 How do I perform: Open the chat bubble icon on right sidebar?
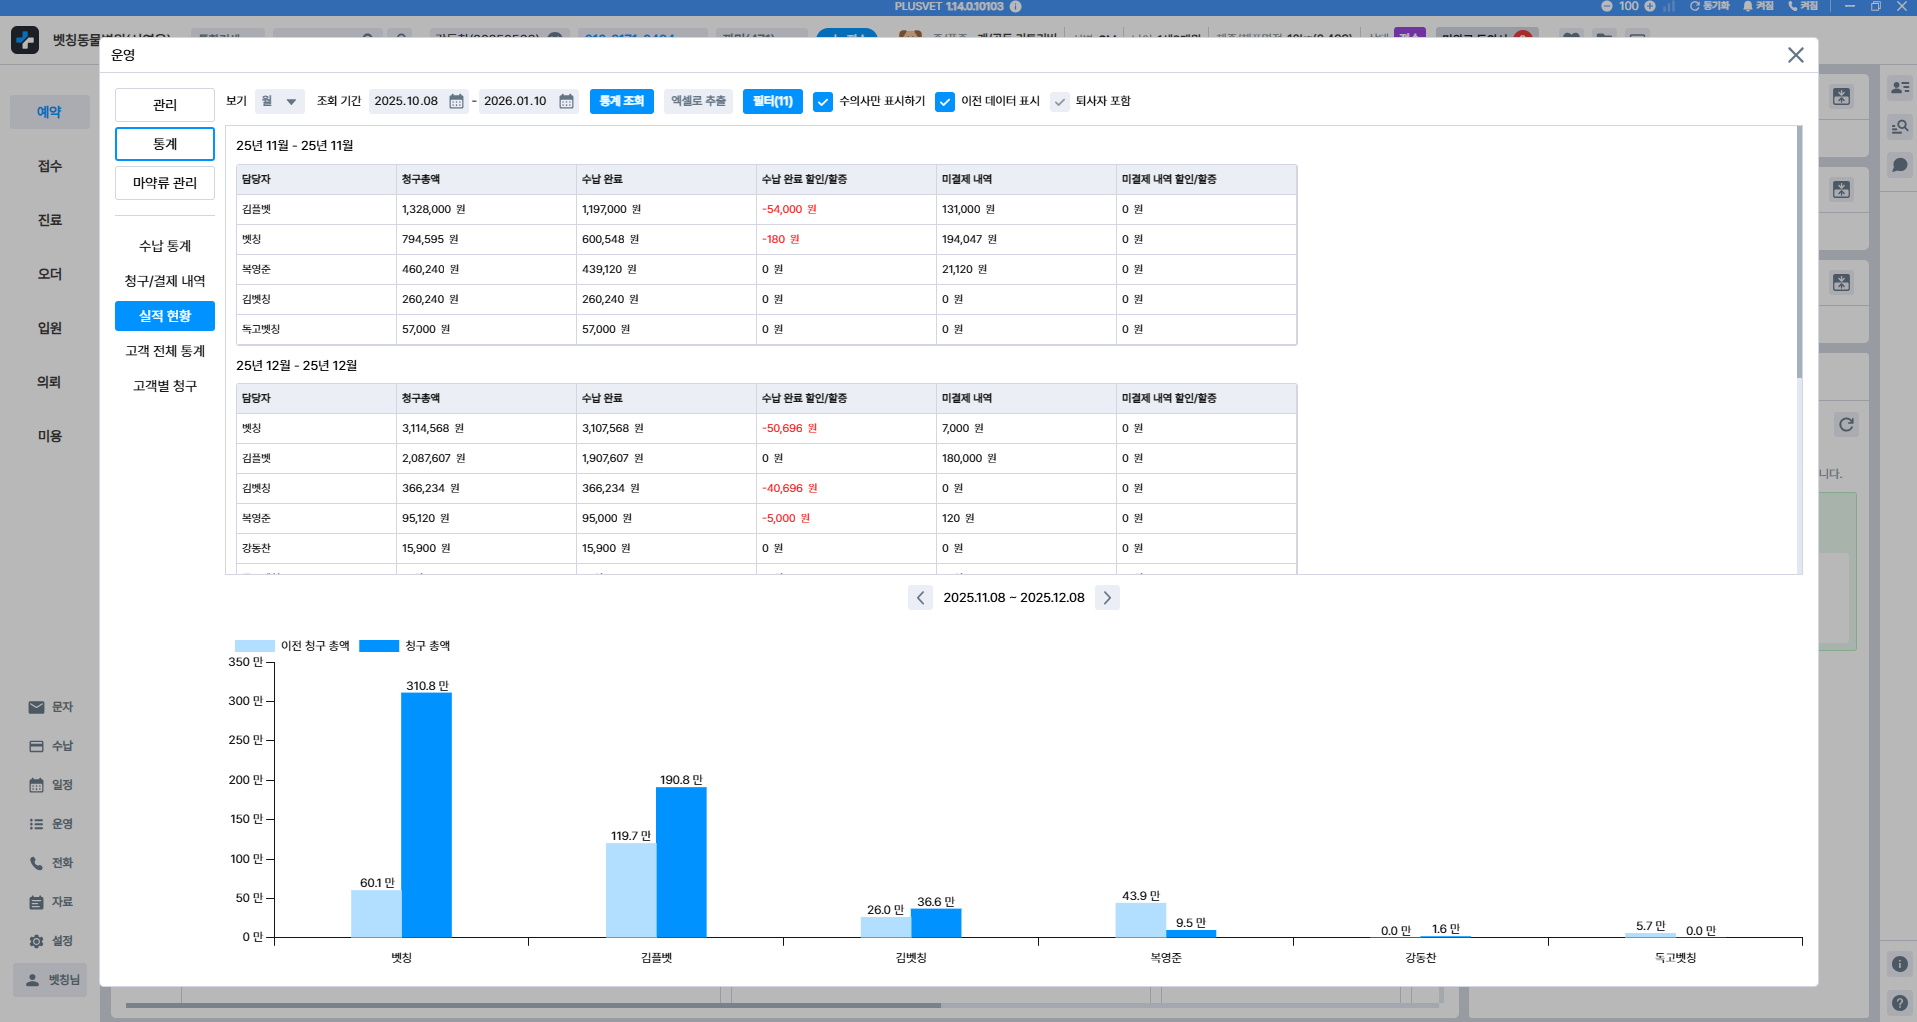pyautogui.click(x=1900, y=165)
